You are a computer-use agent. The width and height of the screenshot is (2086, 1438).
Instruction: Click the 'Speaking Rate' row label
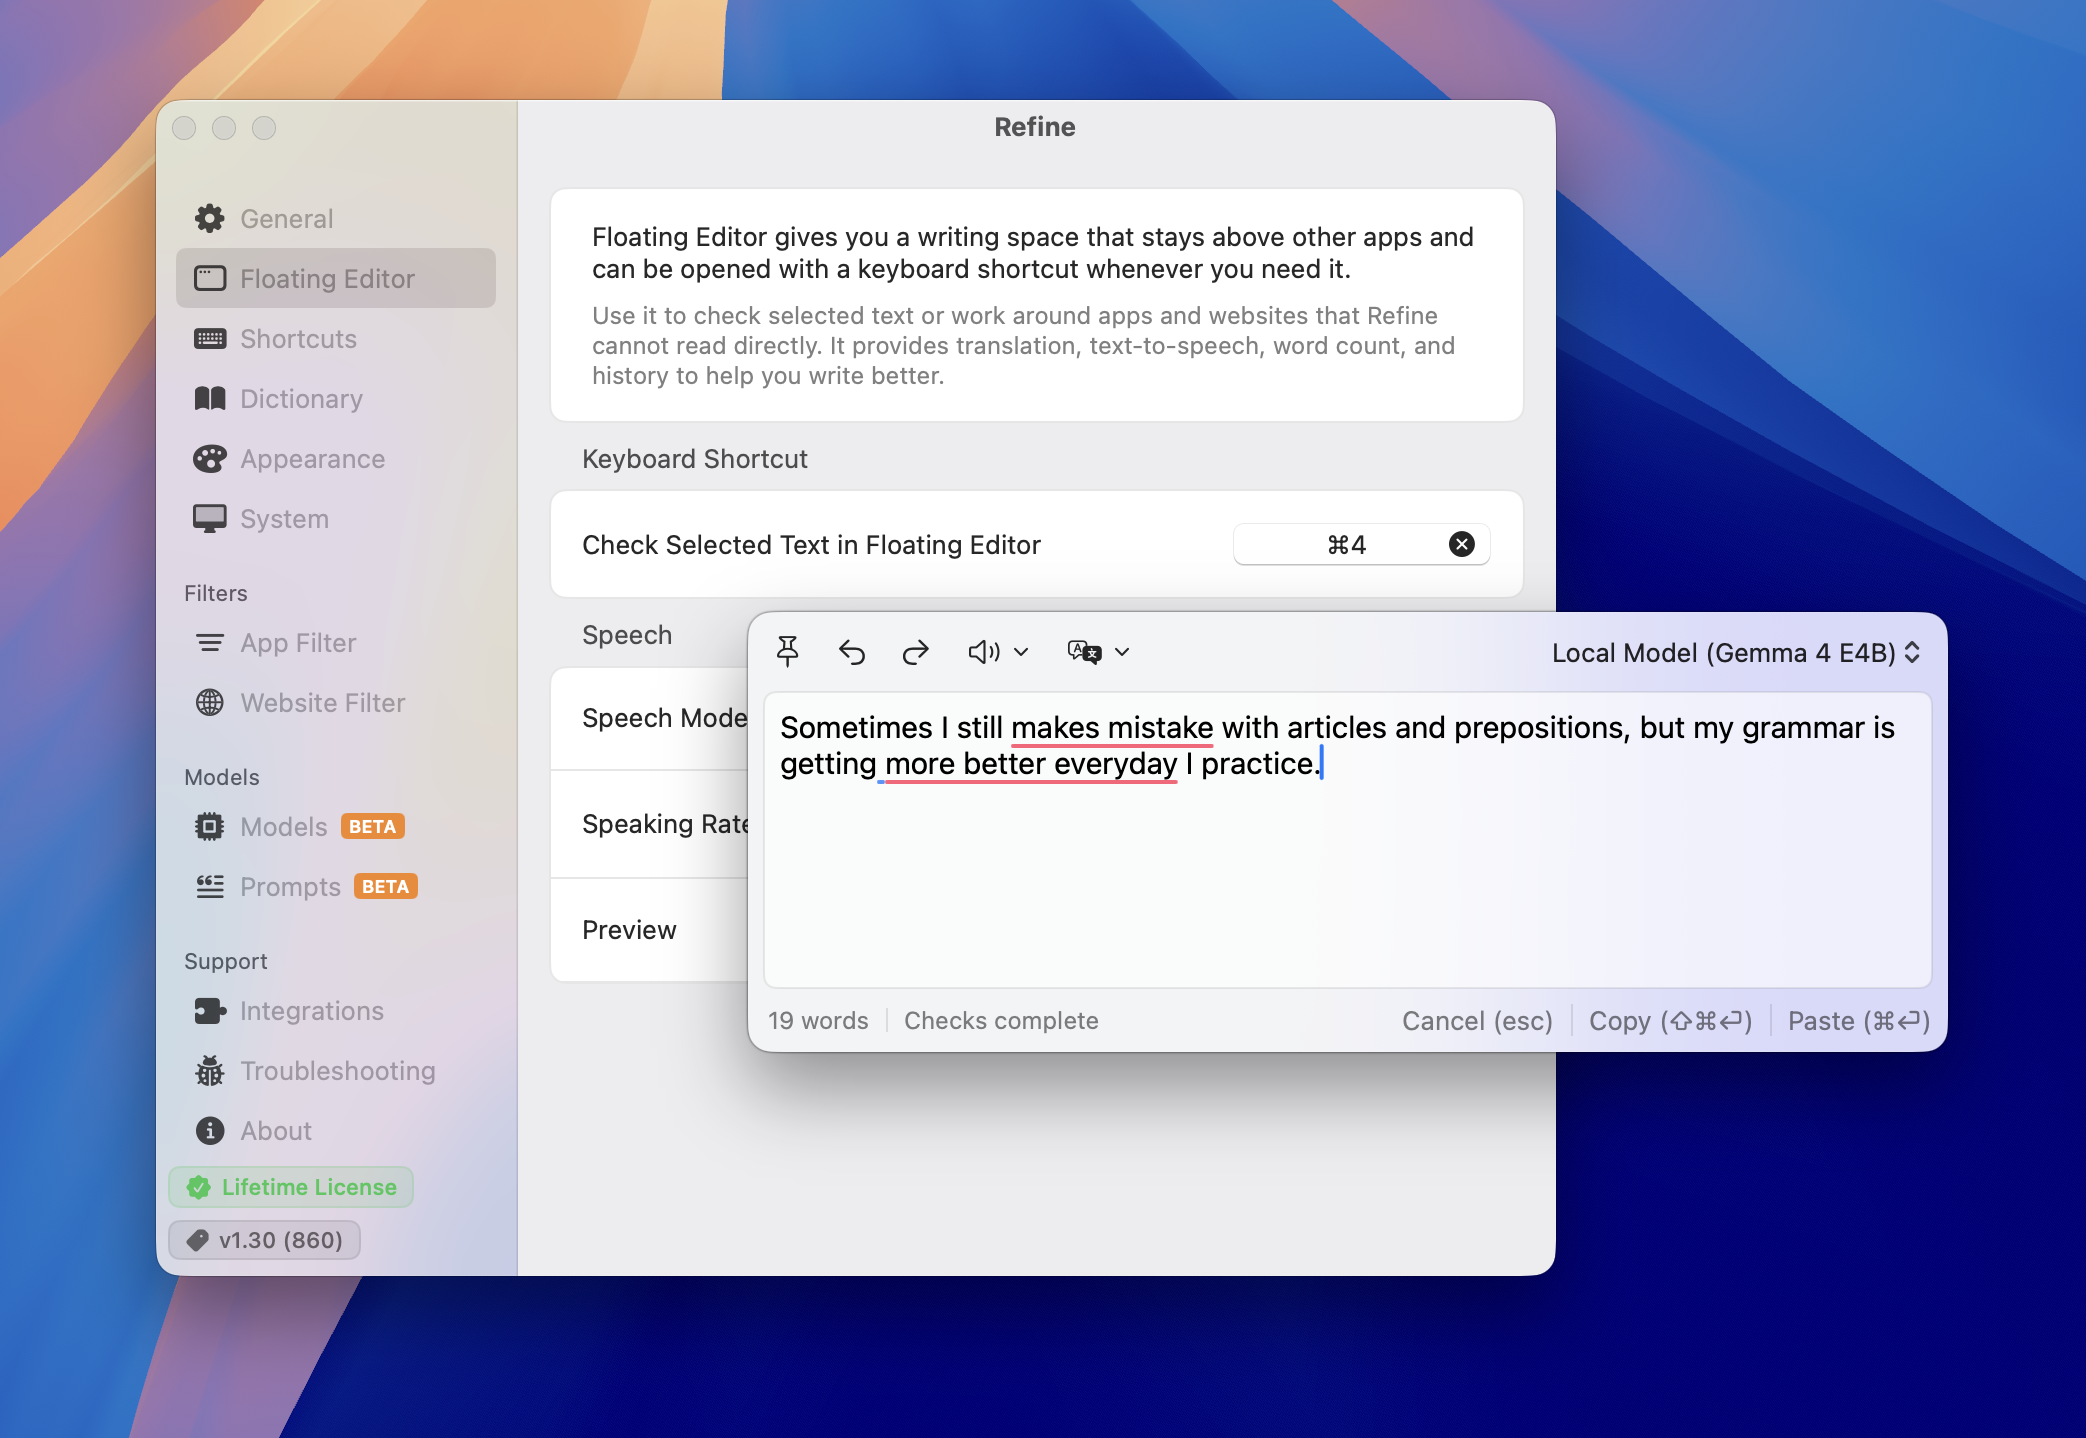point(665,824)
